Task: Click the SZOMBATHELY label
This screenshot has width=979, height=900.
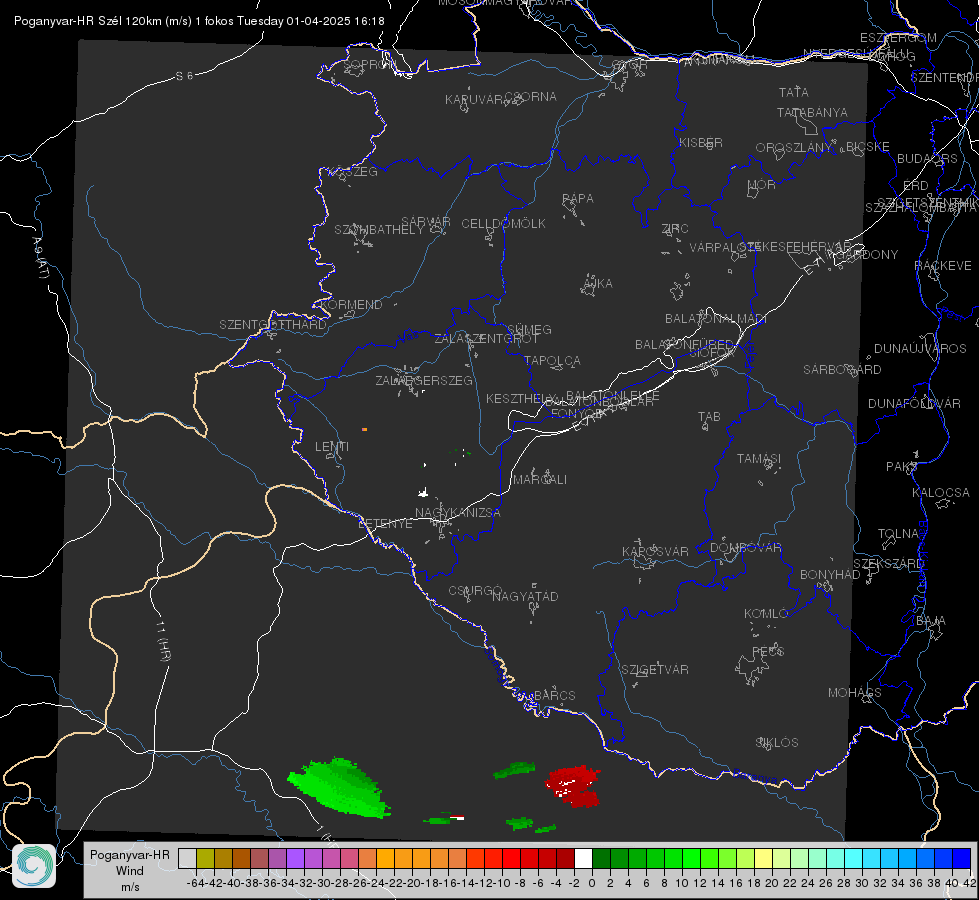Action: [379, 230]
